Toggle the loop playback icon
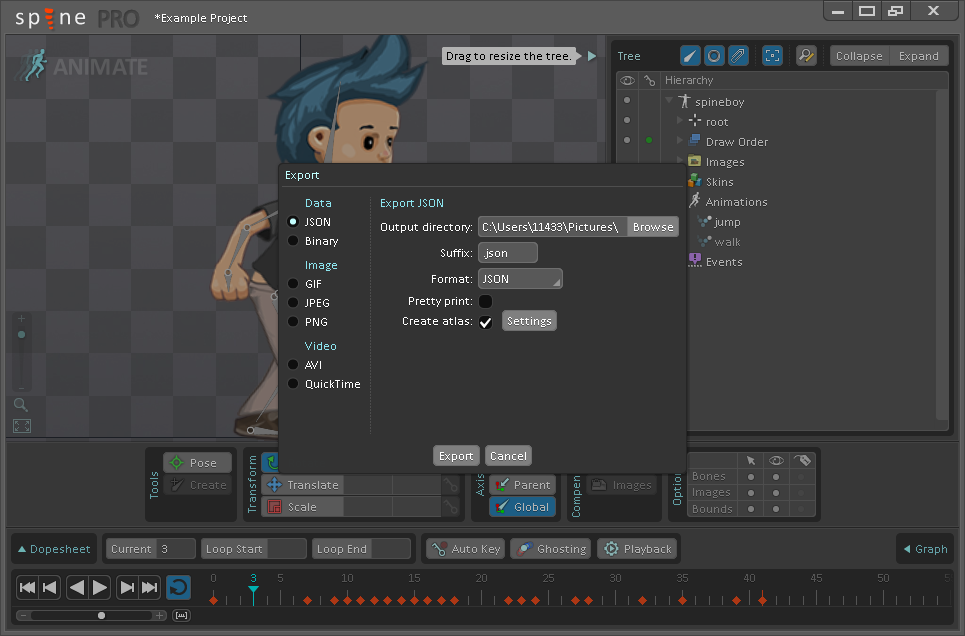Screen dimensions: 965x636 tap(178, 587)
